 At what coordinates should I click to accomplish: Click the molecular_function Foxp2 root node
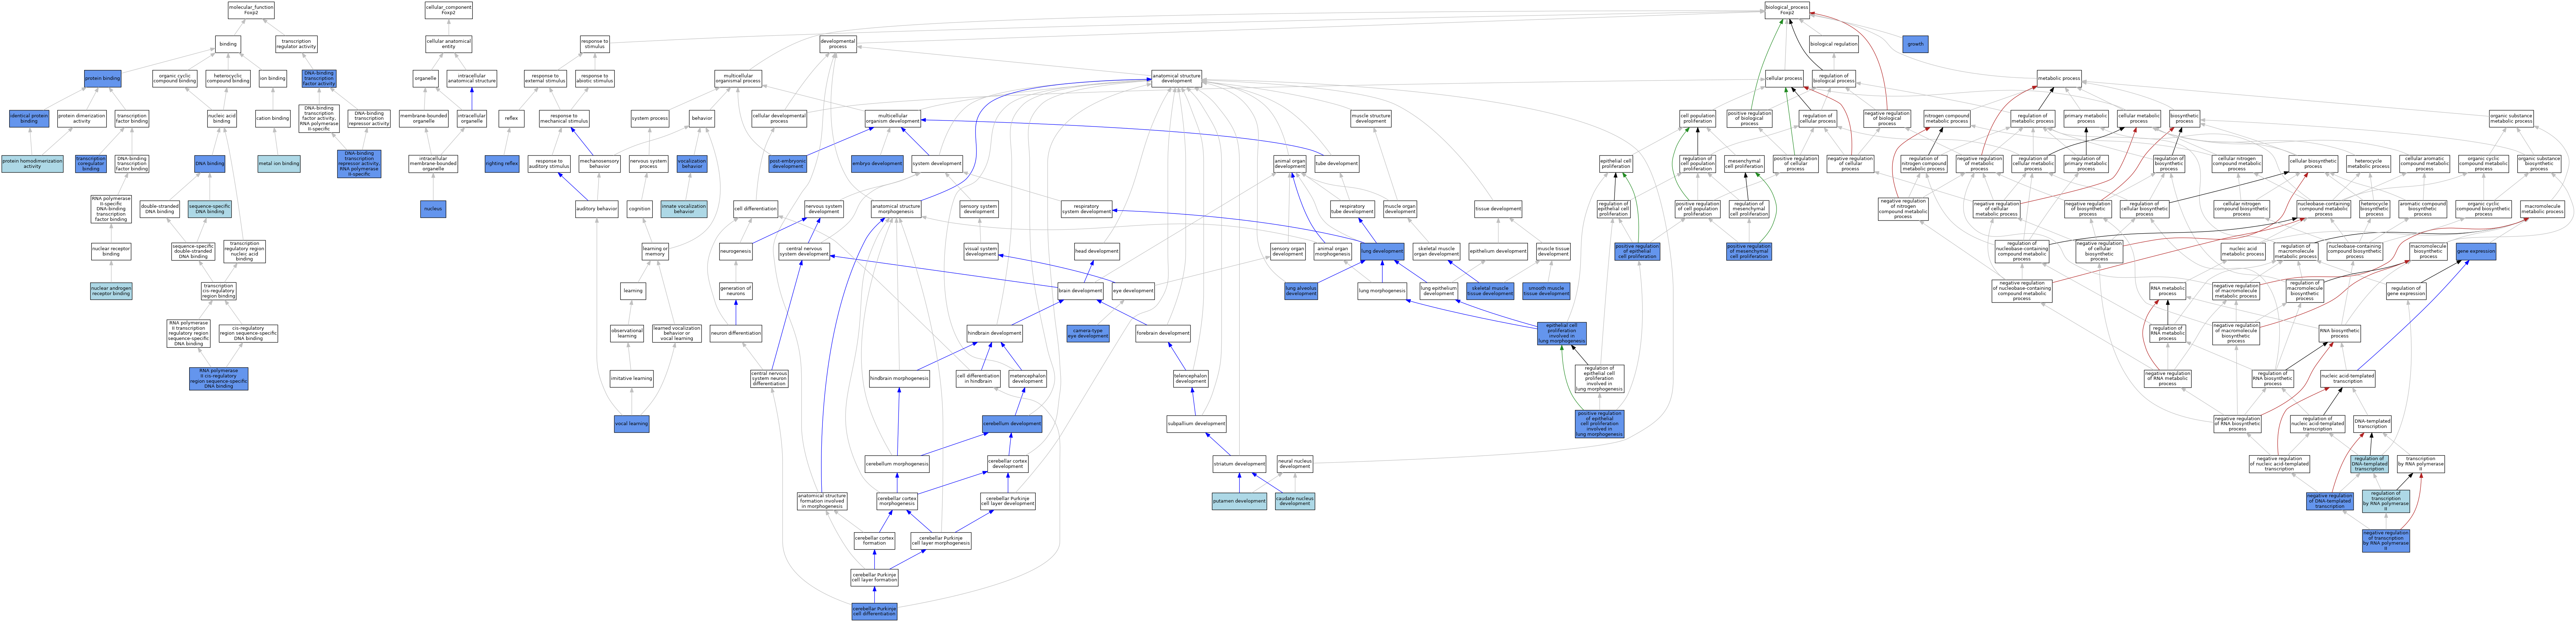251,10
